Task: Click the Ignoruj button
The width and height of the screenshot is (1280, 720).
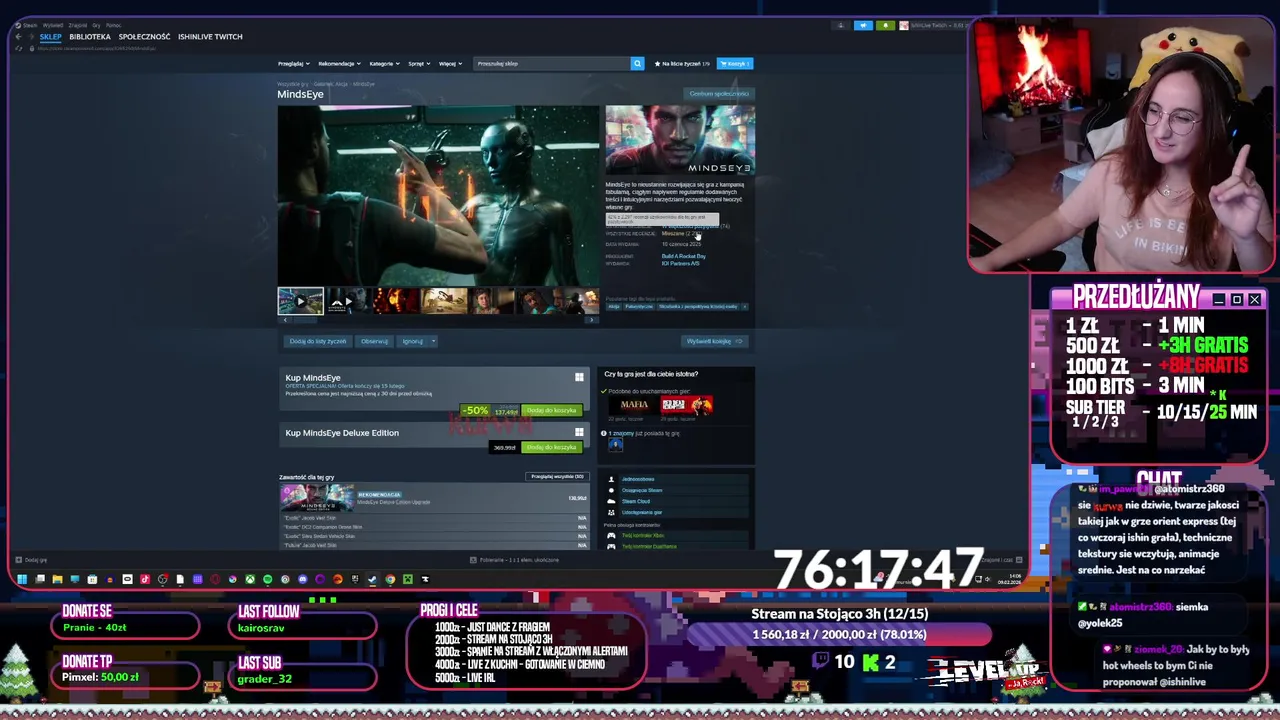Action: 412,341
